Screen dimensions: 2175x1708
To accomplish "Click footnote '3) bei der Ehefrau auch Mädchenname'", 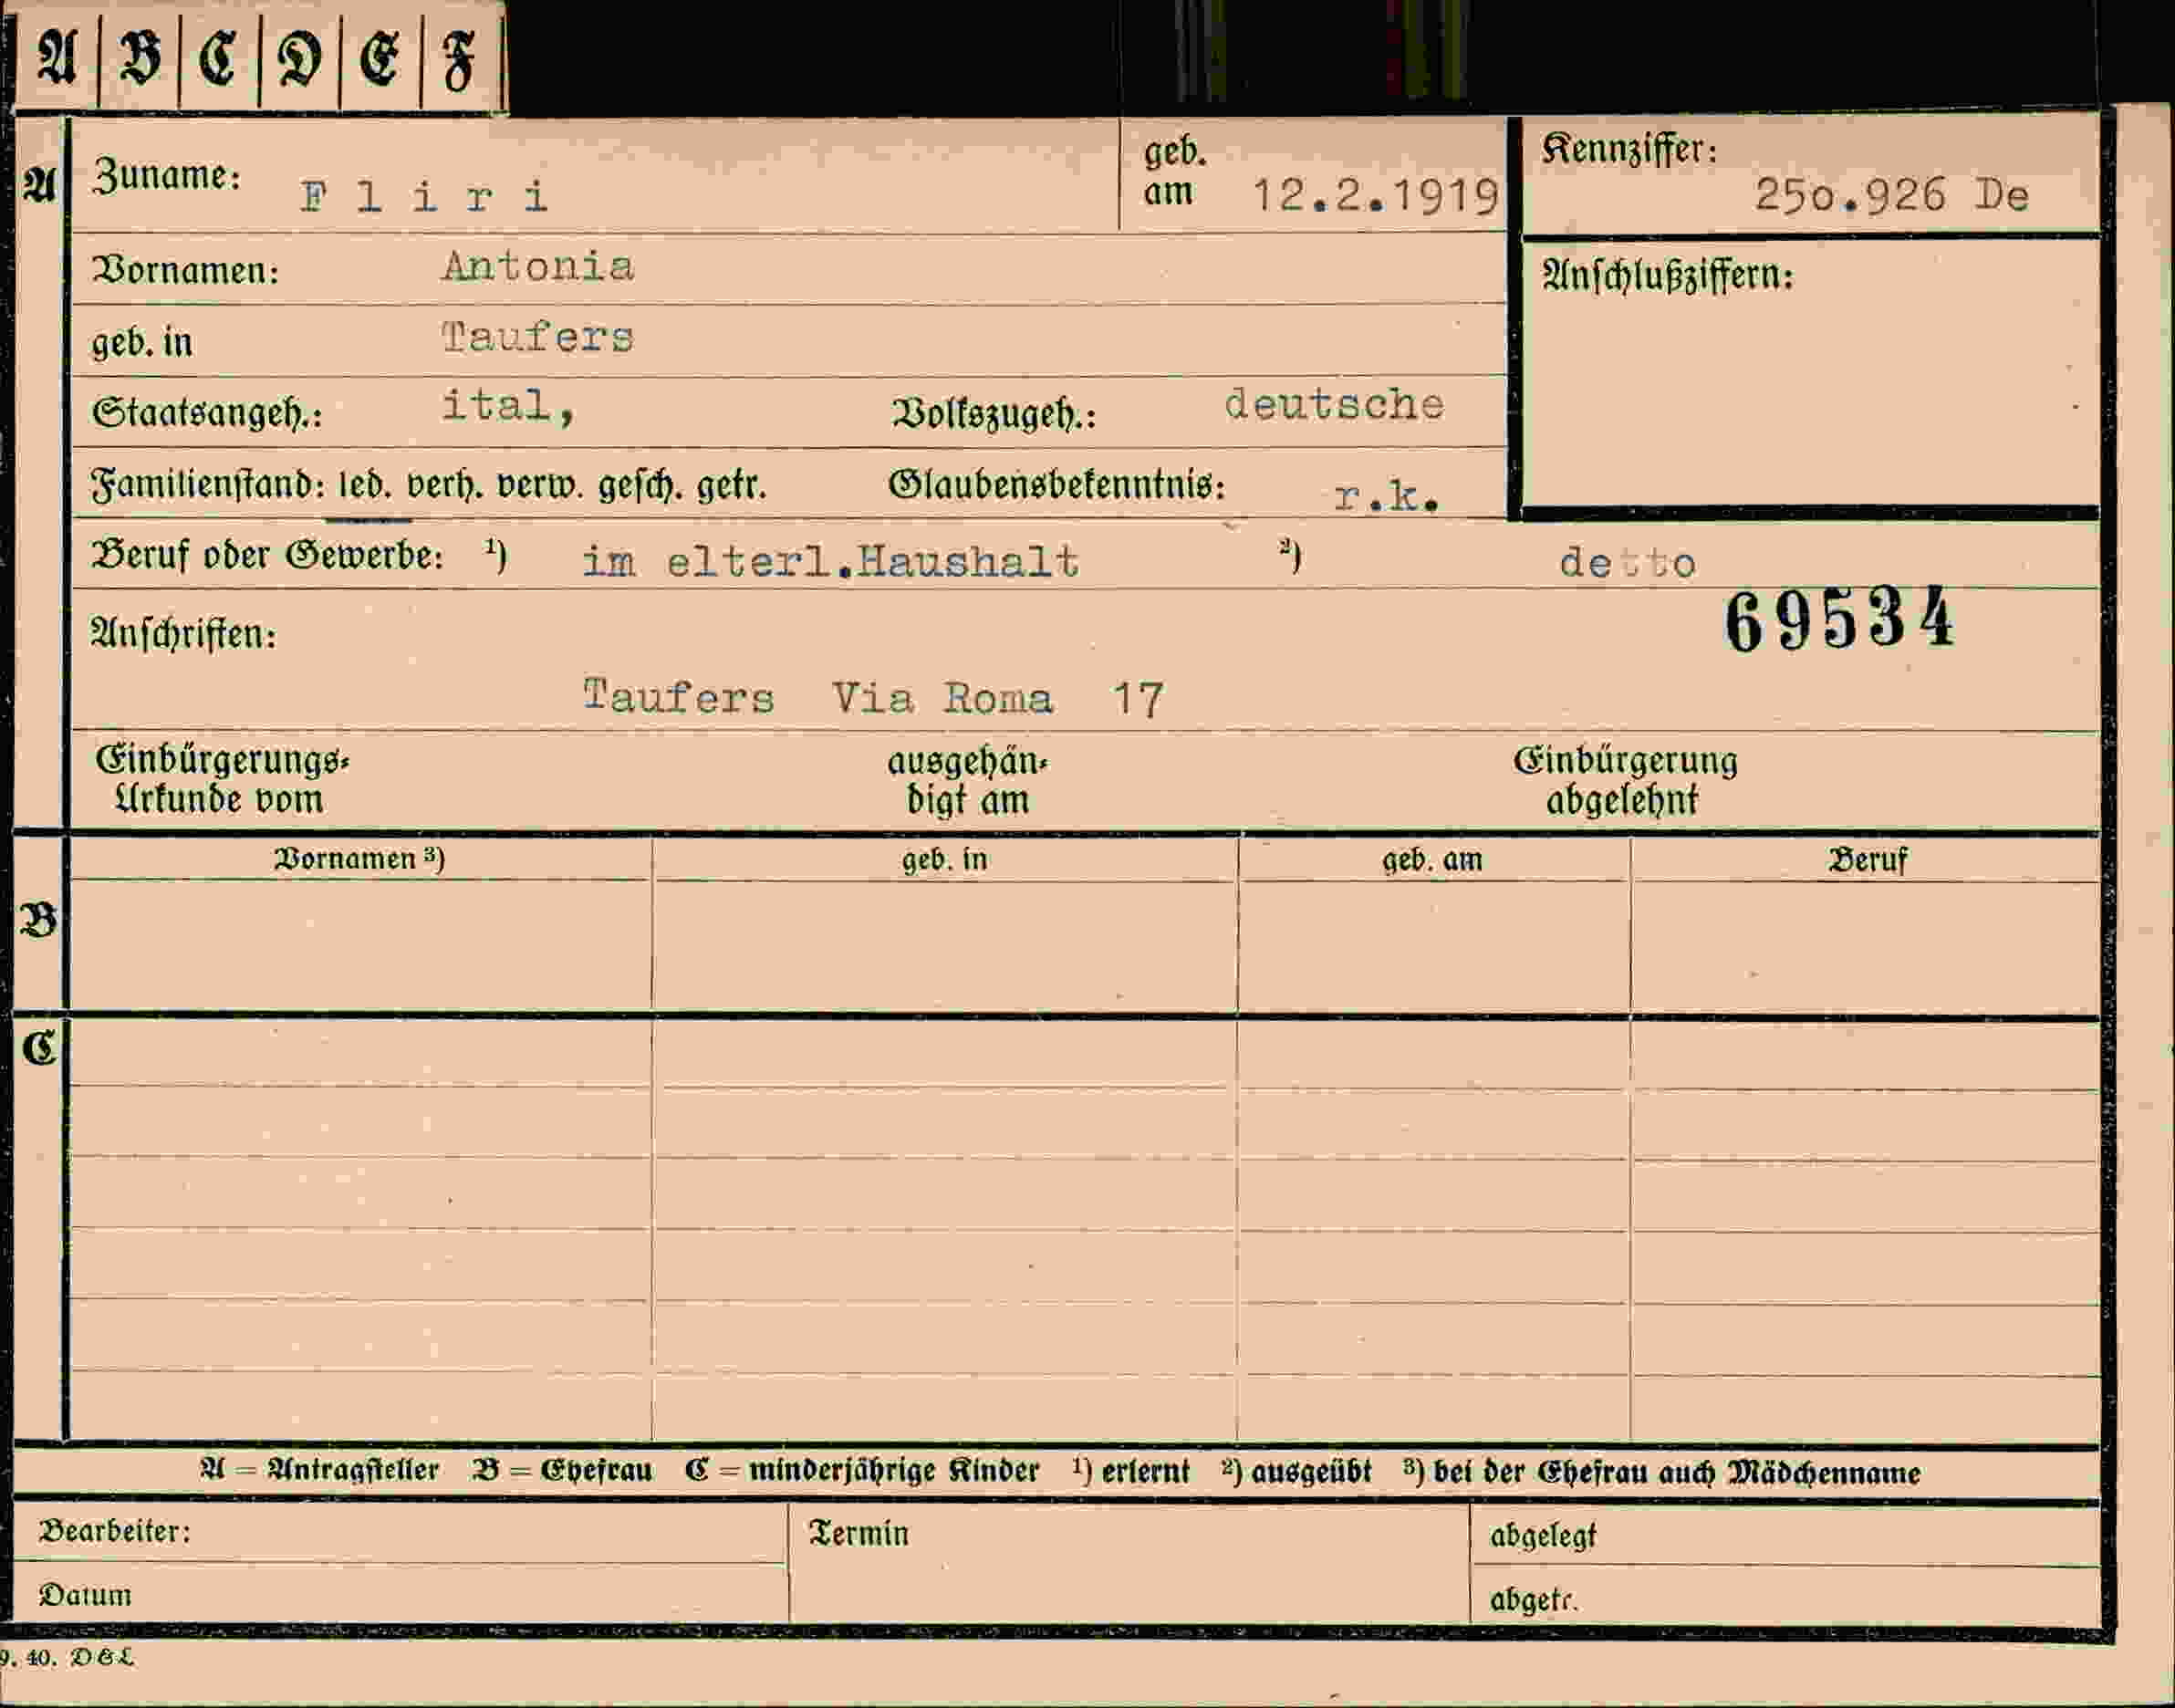I will tap(1662, 1472).
